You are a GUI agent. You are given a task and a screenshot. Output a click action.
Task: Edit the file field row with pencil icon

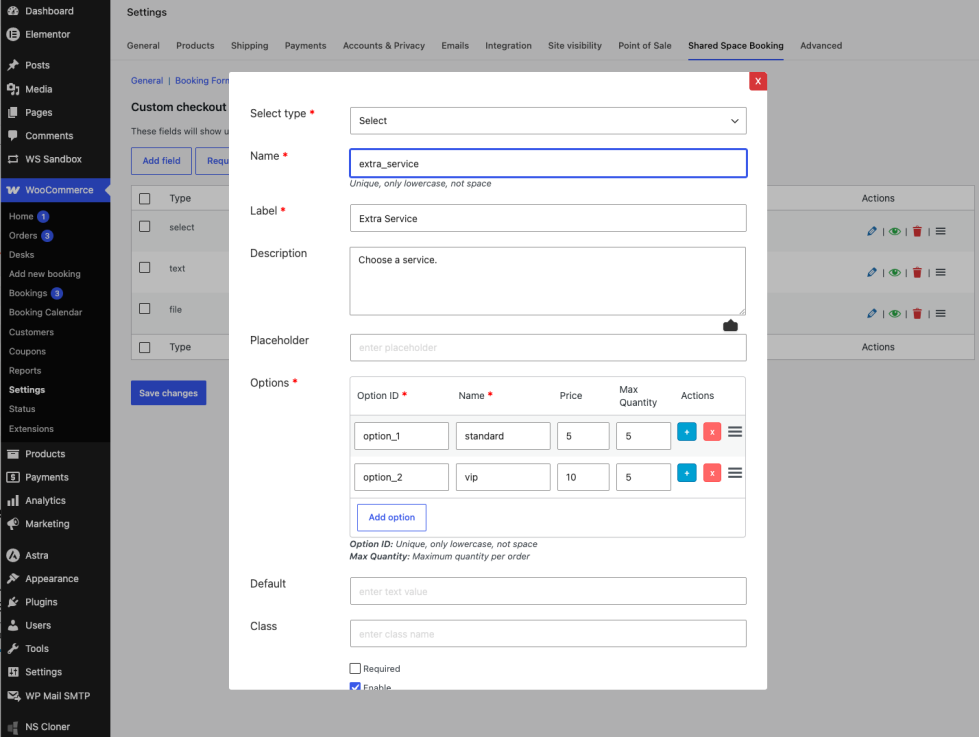[x=872, y=314]
